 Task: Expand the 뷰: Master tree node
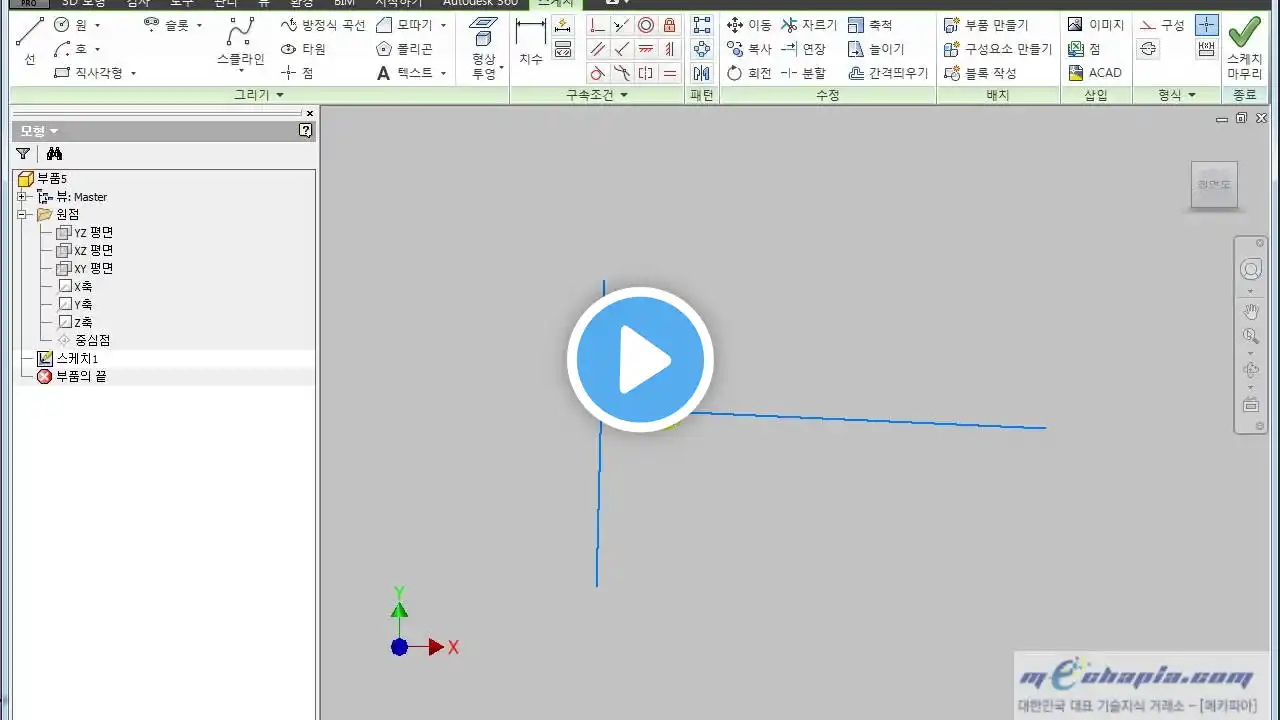[22, 197]
